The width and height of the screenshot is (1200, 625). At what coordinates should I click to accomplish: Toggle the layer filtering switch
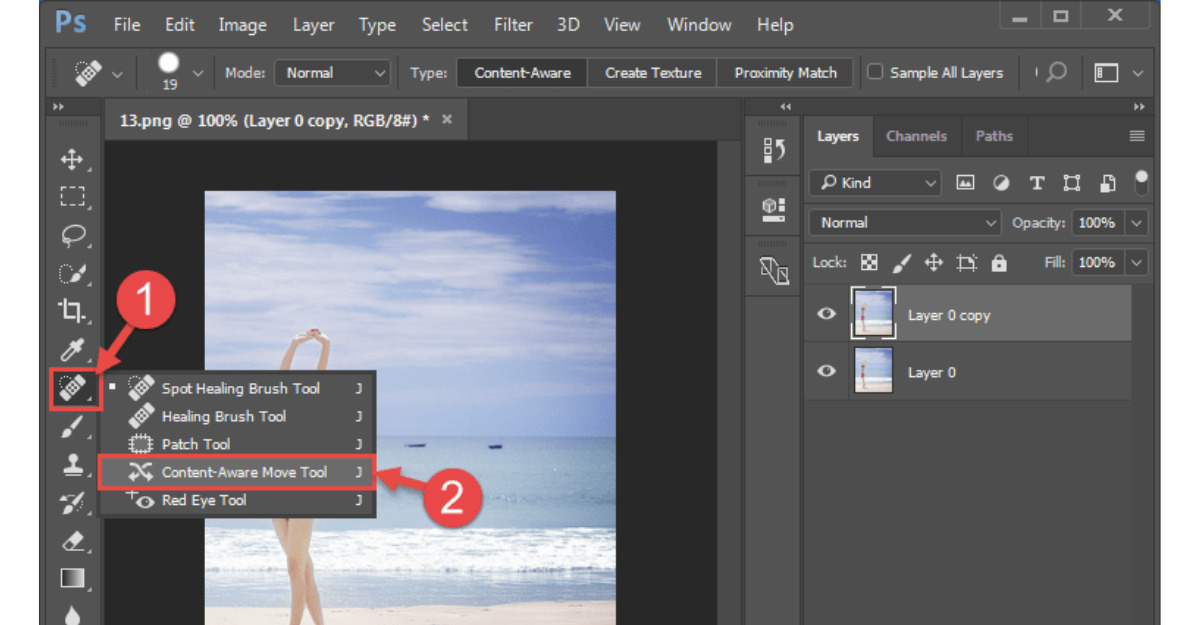coord(1142,182)
